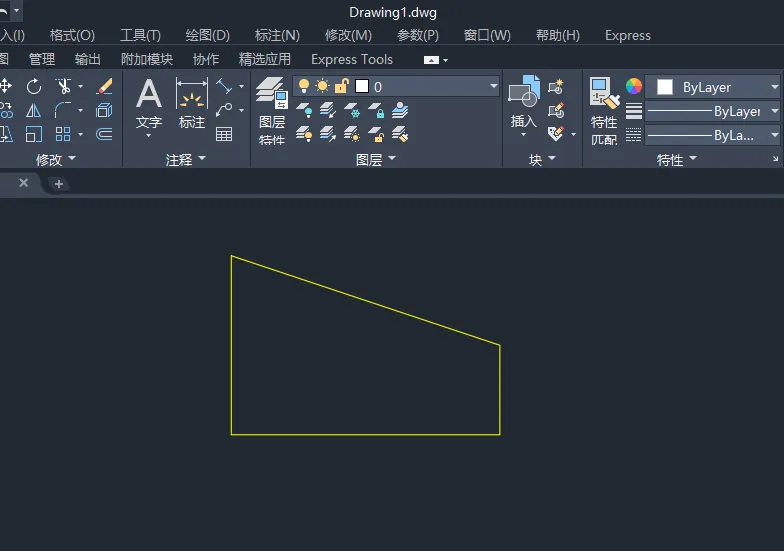The width and height of the screenshot is (784, 551).
Task: Select the Fillet tool
Action: pyautogui.click(x=63, y=110)
